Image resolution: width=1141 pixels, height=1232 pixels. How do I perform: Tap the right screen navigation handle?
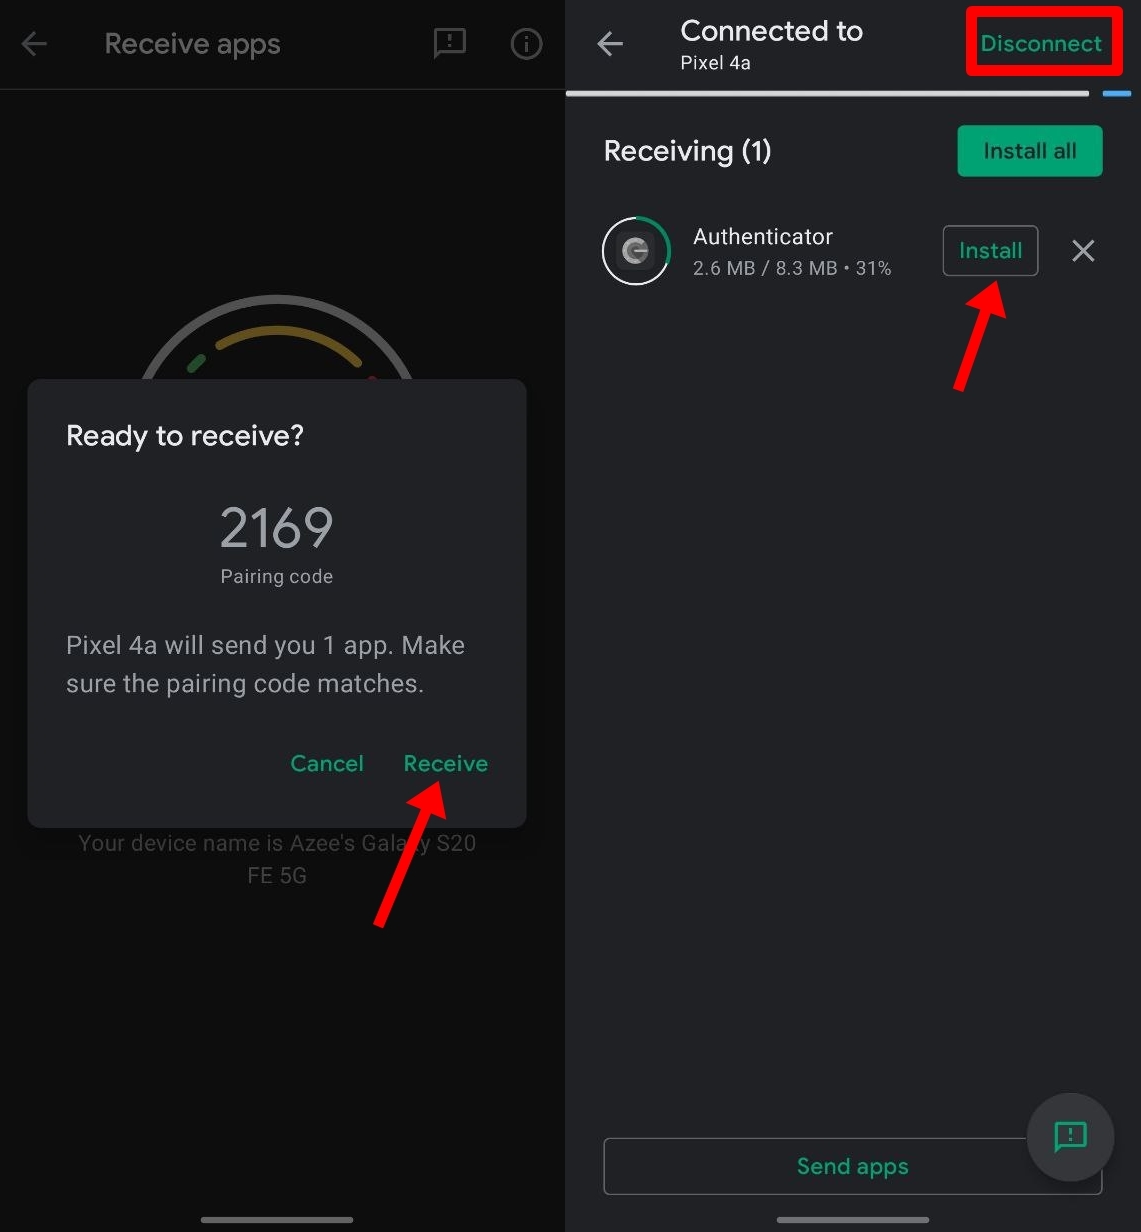pos(853,1220)
